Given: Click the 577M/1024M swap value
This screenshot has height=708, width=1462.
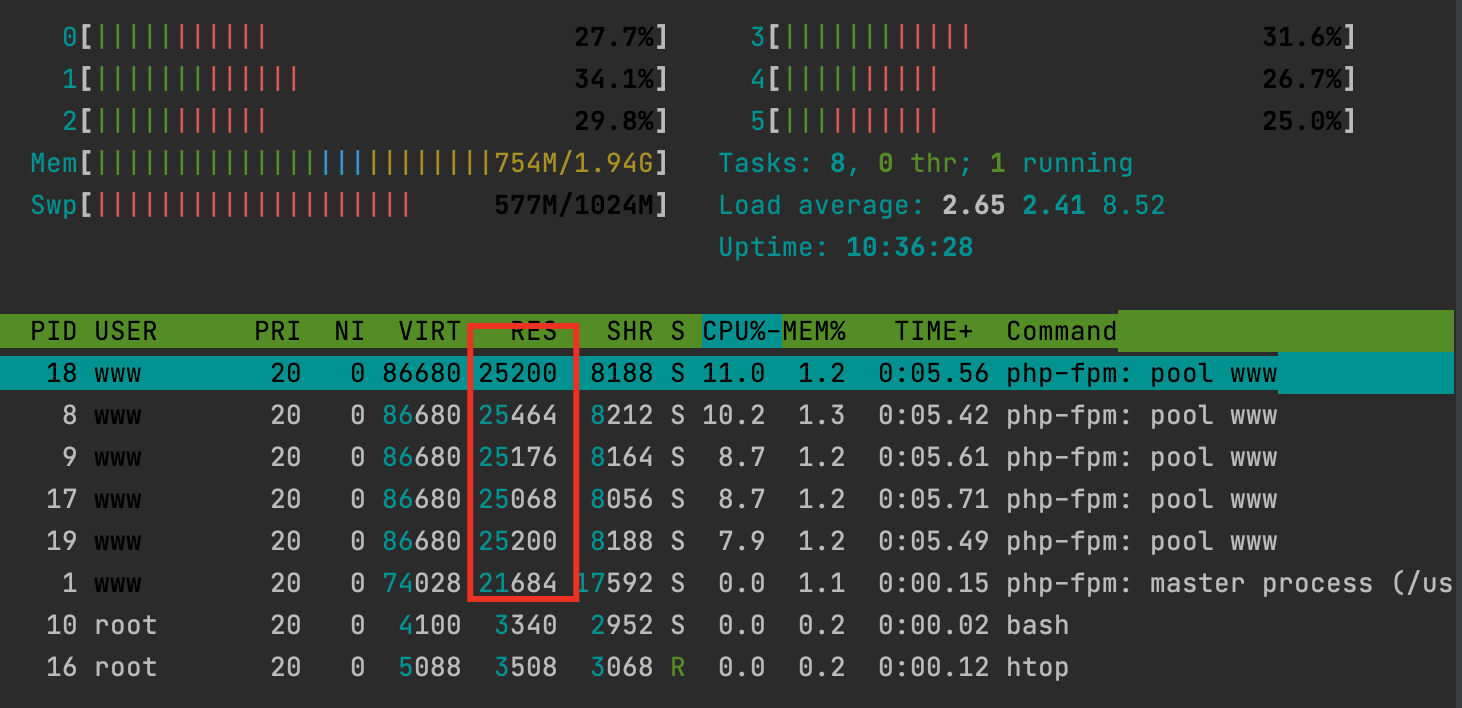Looking at the screenshot, I should tap(574, 205).
